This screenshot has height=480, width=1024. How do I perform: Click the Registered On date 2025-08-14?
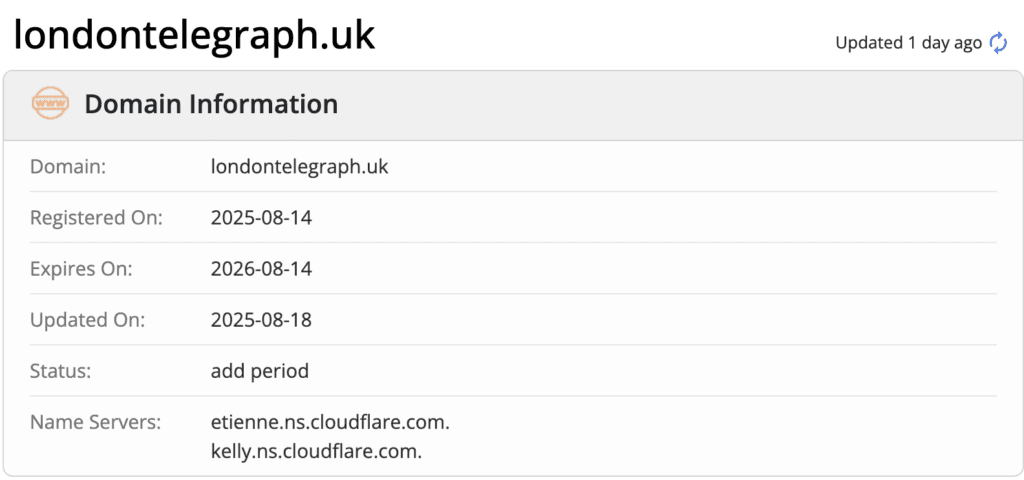(261, 218)
